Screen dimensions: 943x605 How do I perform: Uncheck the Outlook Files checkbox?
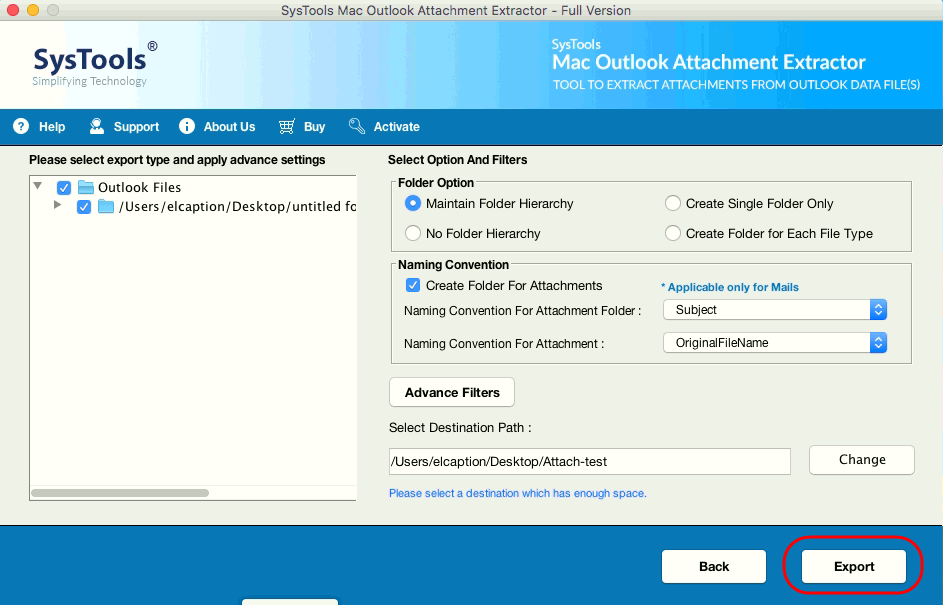[x=64, y=188]
